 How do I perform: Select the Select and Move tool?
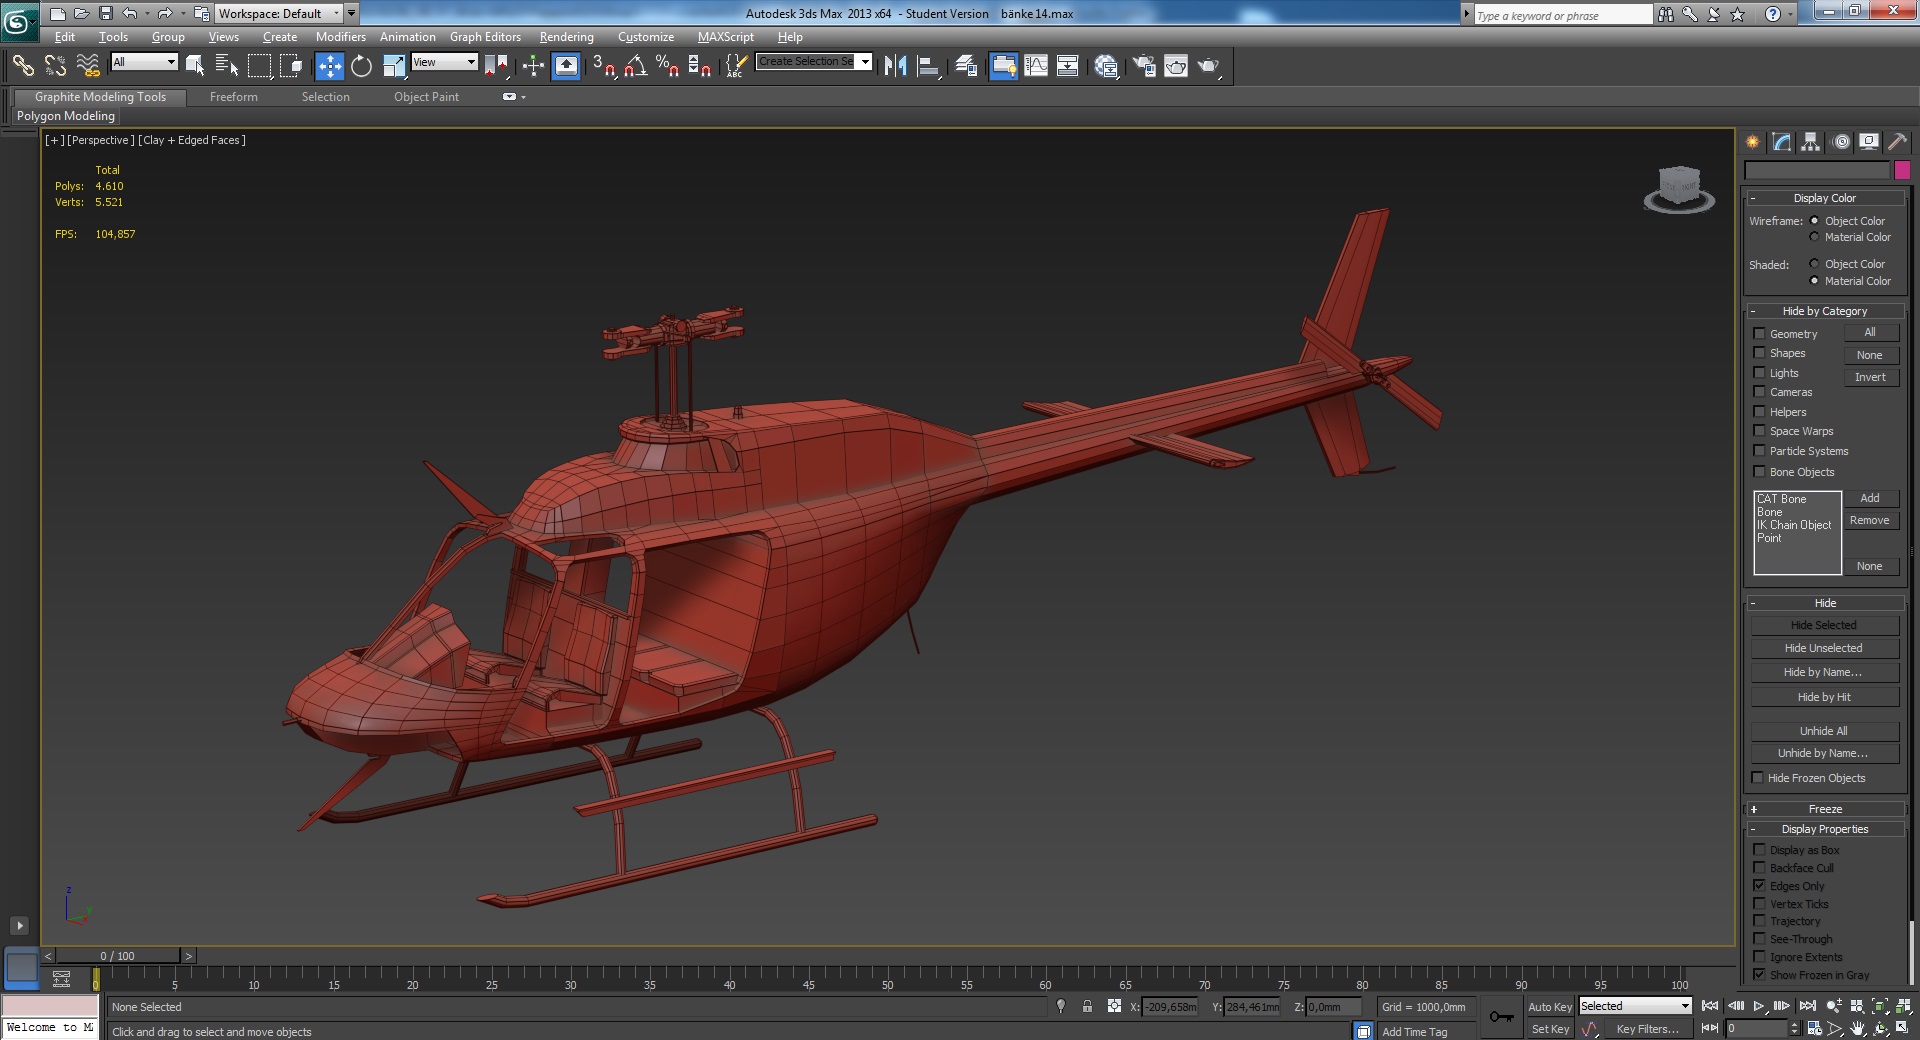coord(329,66)
